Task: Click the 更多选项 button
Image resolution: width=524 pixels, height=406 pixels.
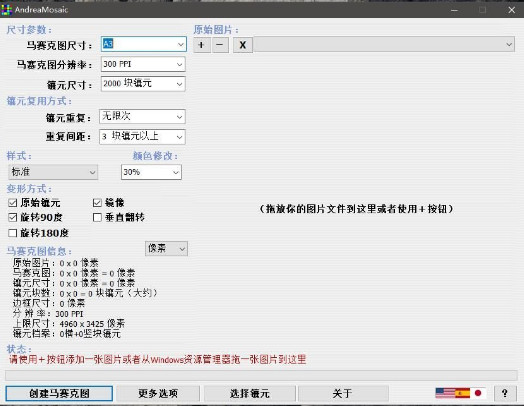Action: pyautogui.click(x=158, y=393)
